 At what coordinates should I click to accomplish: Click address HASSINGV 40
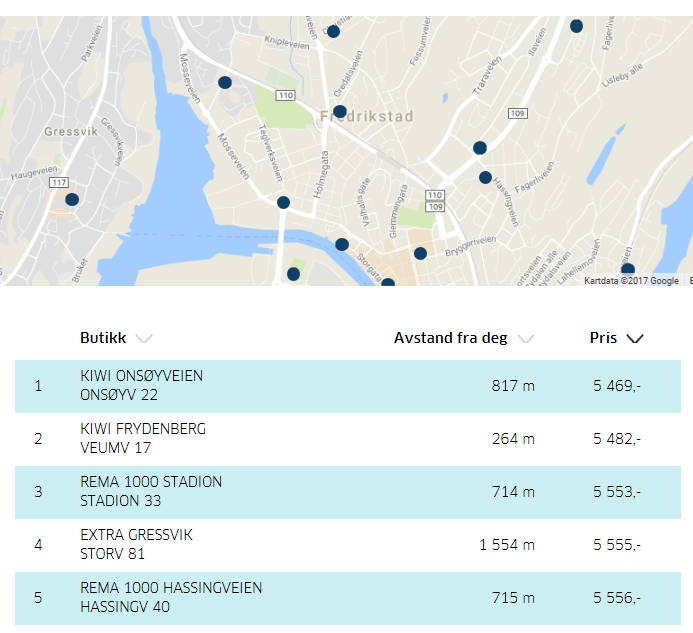[x=125, y=607]
